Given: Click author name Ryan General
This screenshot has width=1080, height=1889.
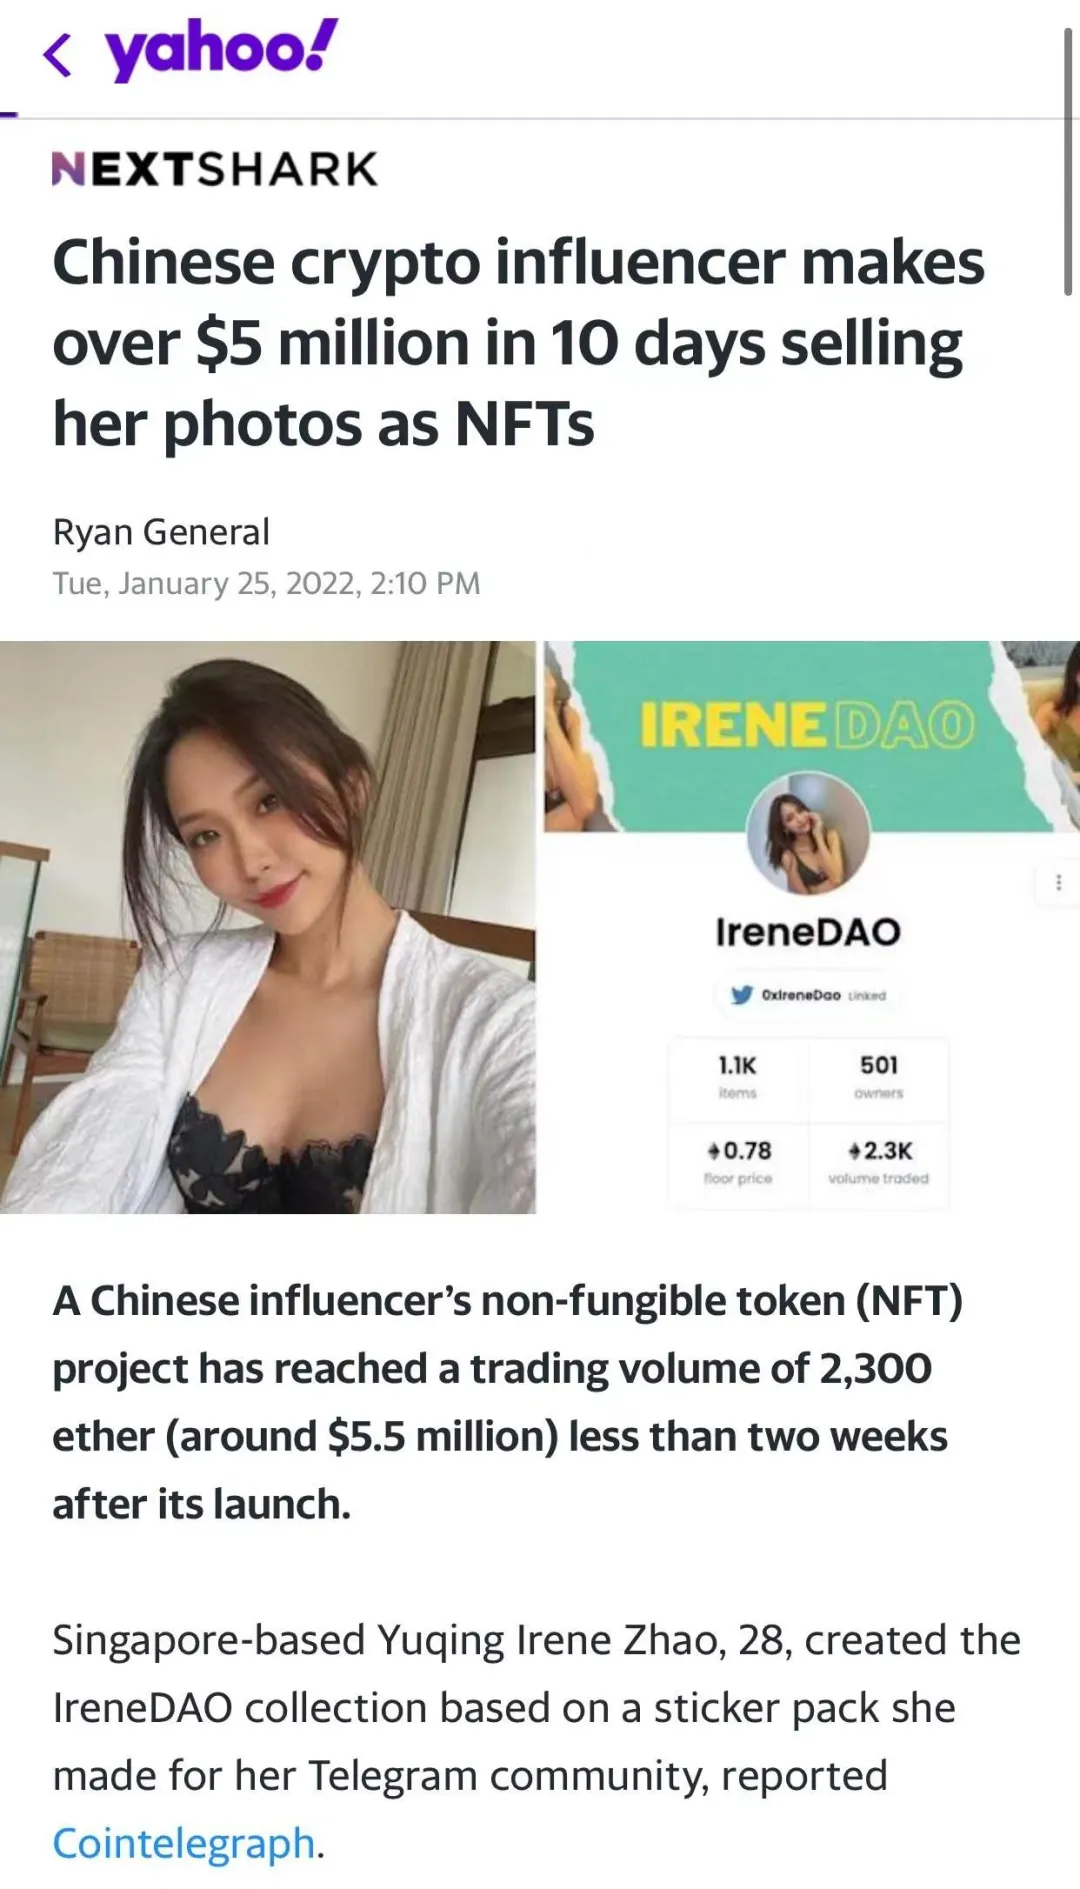Looking at the screenshot, I should point(161,532).
